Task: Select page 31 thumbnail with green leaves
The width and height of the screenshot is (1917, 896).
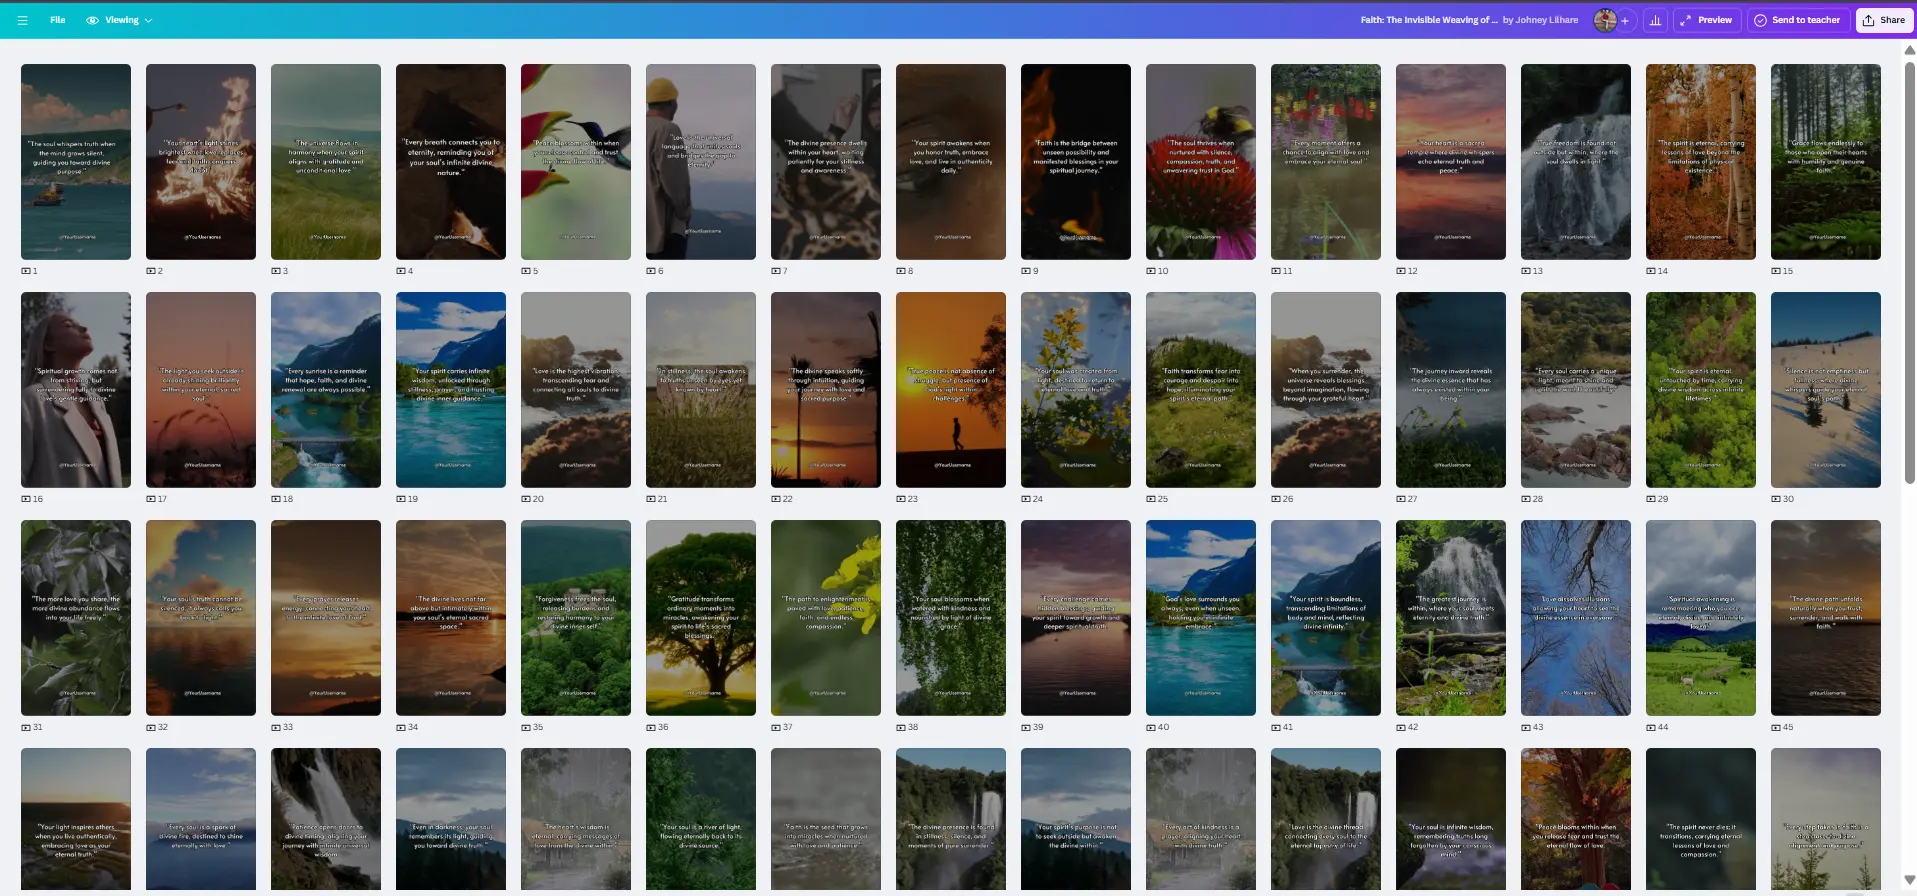Action: (76, 618)
